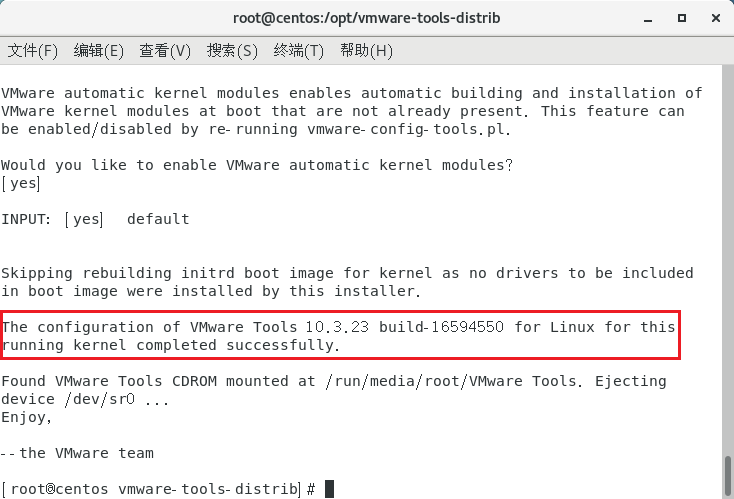Viewport: 734px width, 499px height.
Task: Click the 'VMware kernel modules at boot' line
Action: tap(343, 111)
